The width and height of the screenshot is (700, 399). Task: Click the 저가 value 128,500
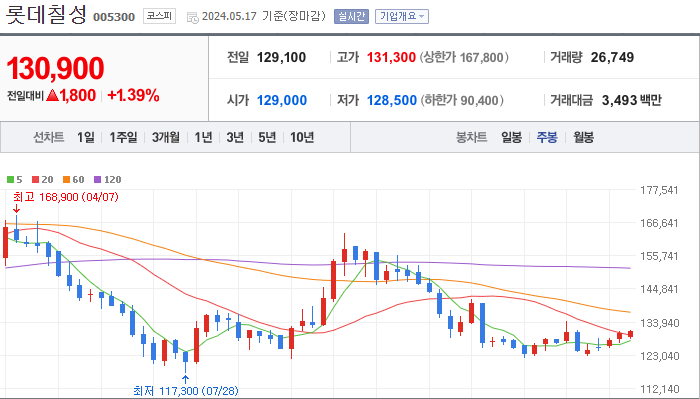coord(392,100)
